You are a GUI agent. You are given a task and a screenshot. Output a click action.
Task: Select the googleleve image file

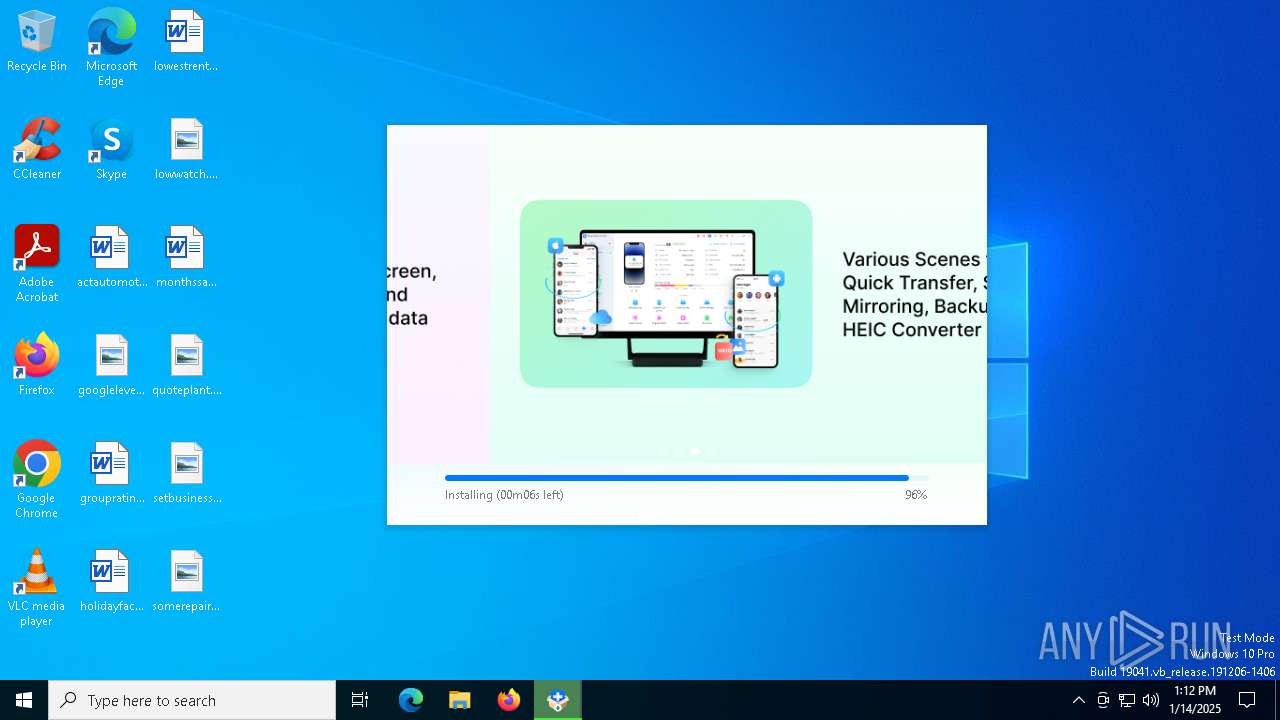[111, 366]
